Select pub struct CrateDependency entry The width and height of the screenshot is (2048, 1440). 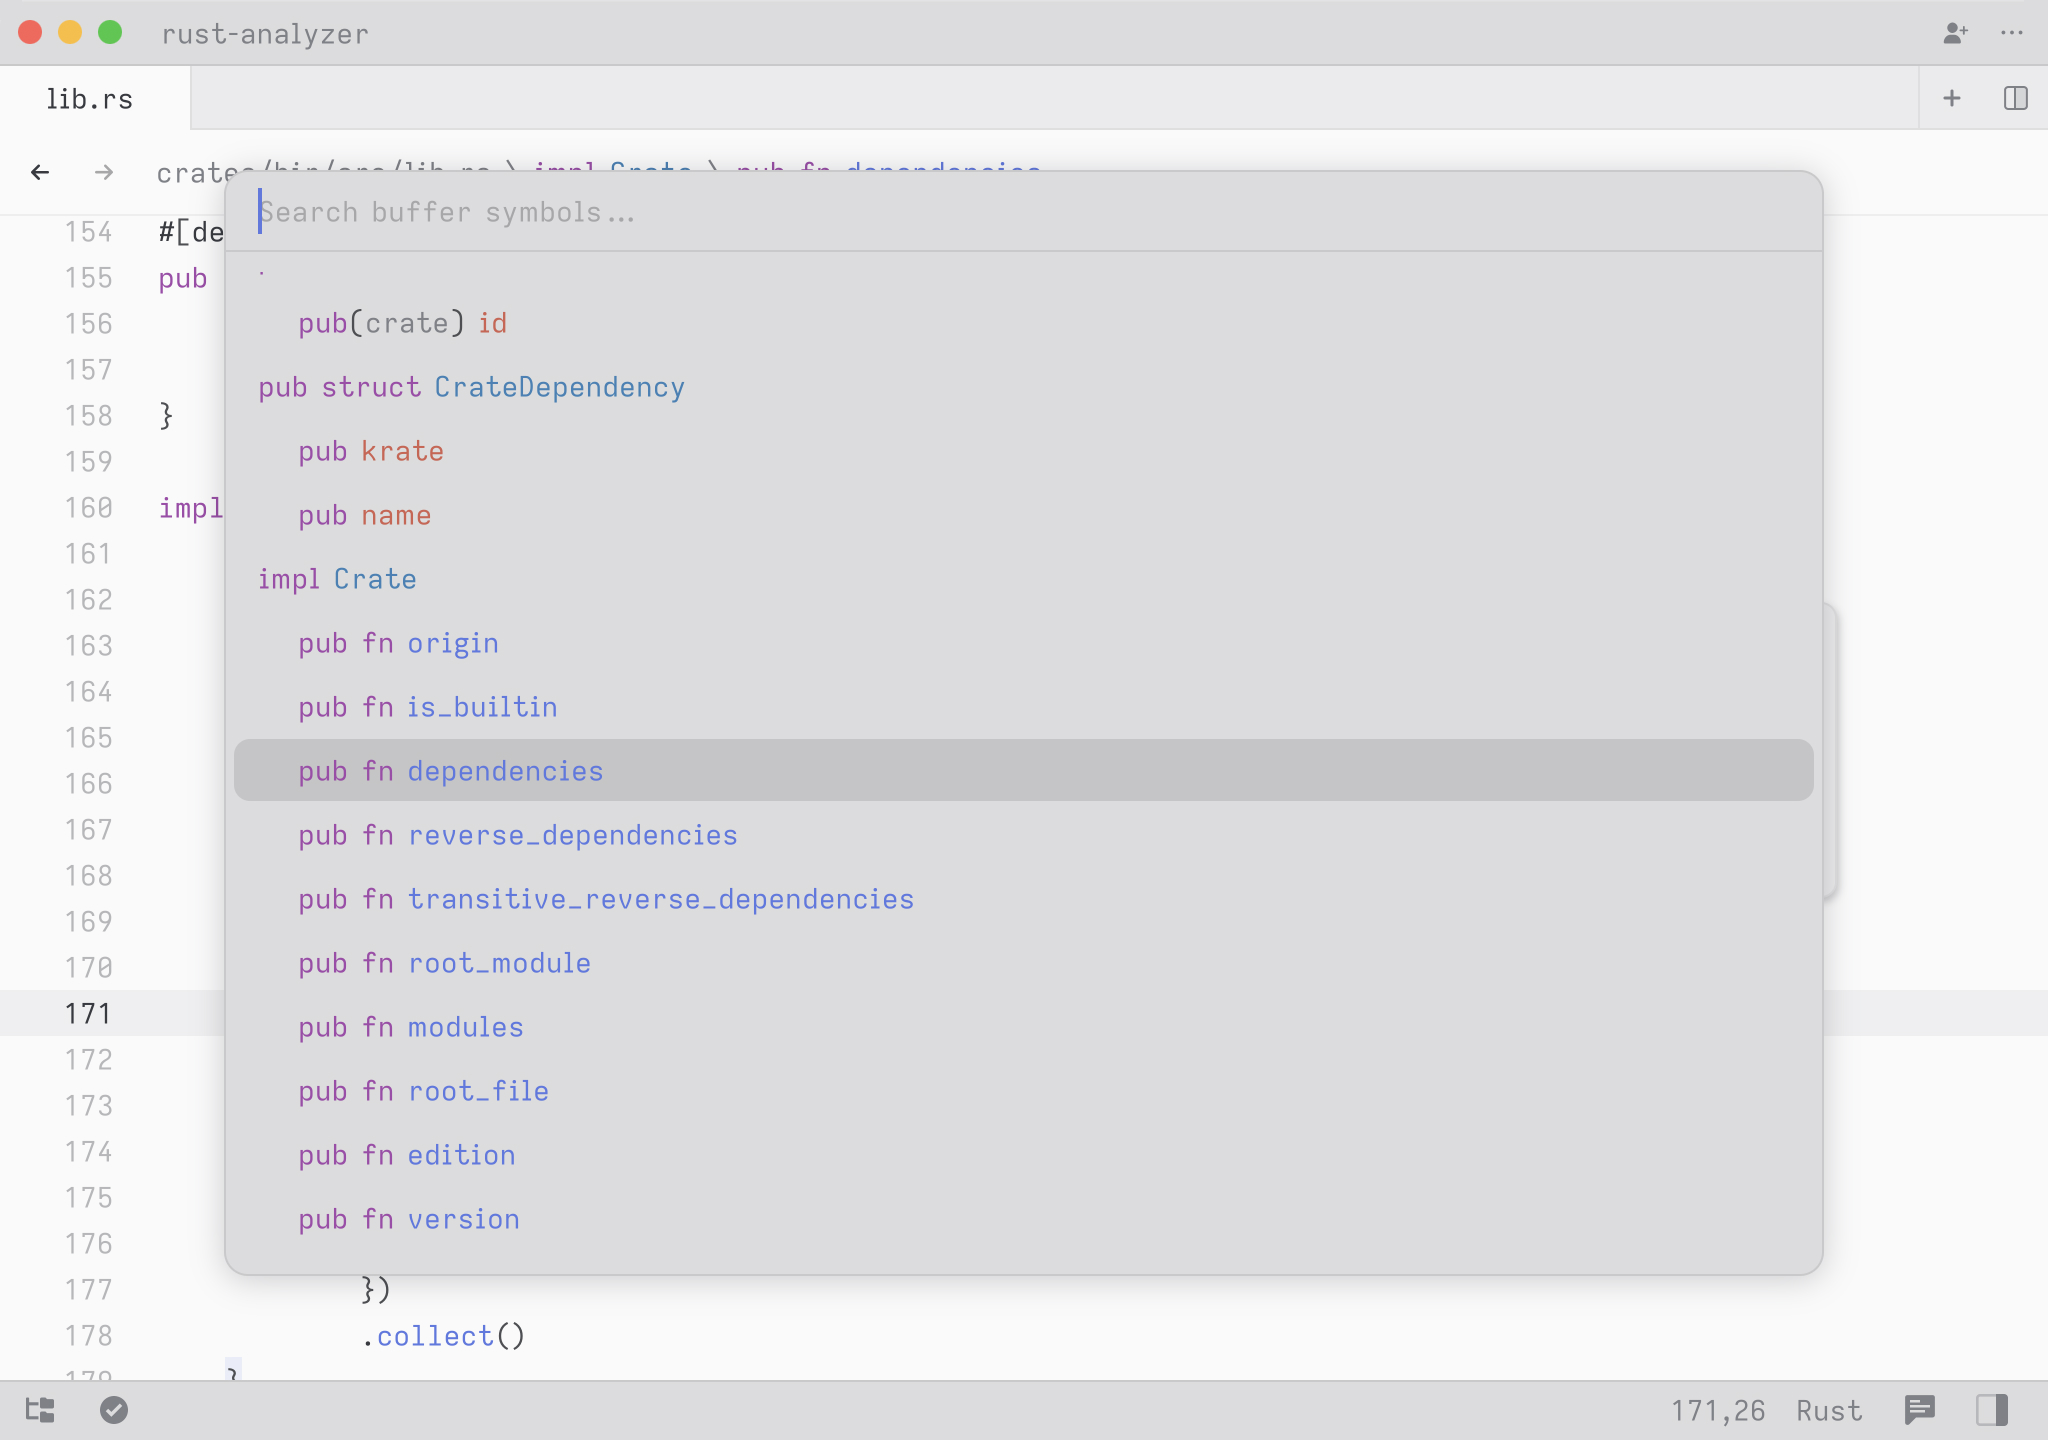click(x=471, y=387)
